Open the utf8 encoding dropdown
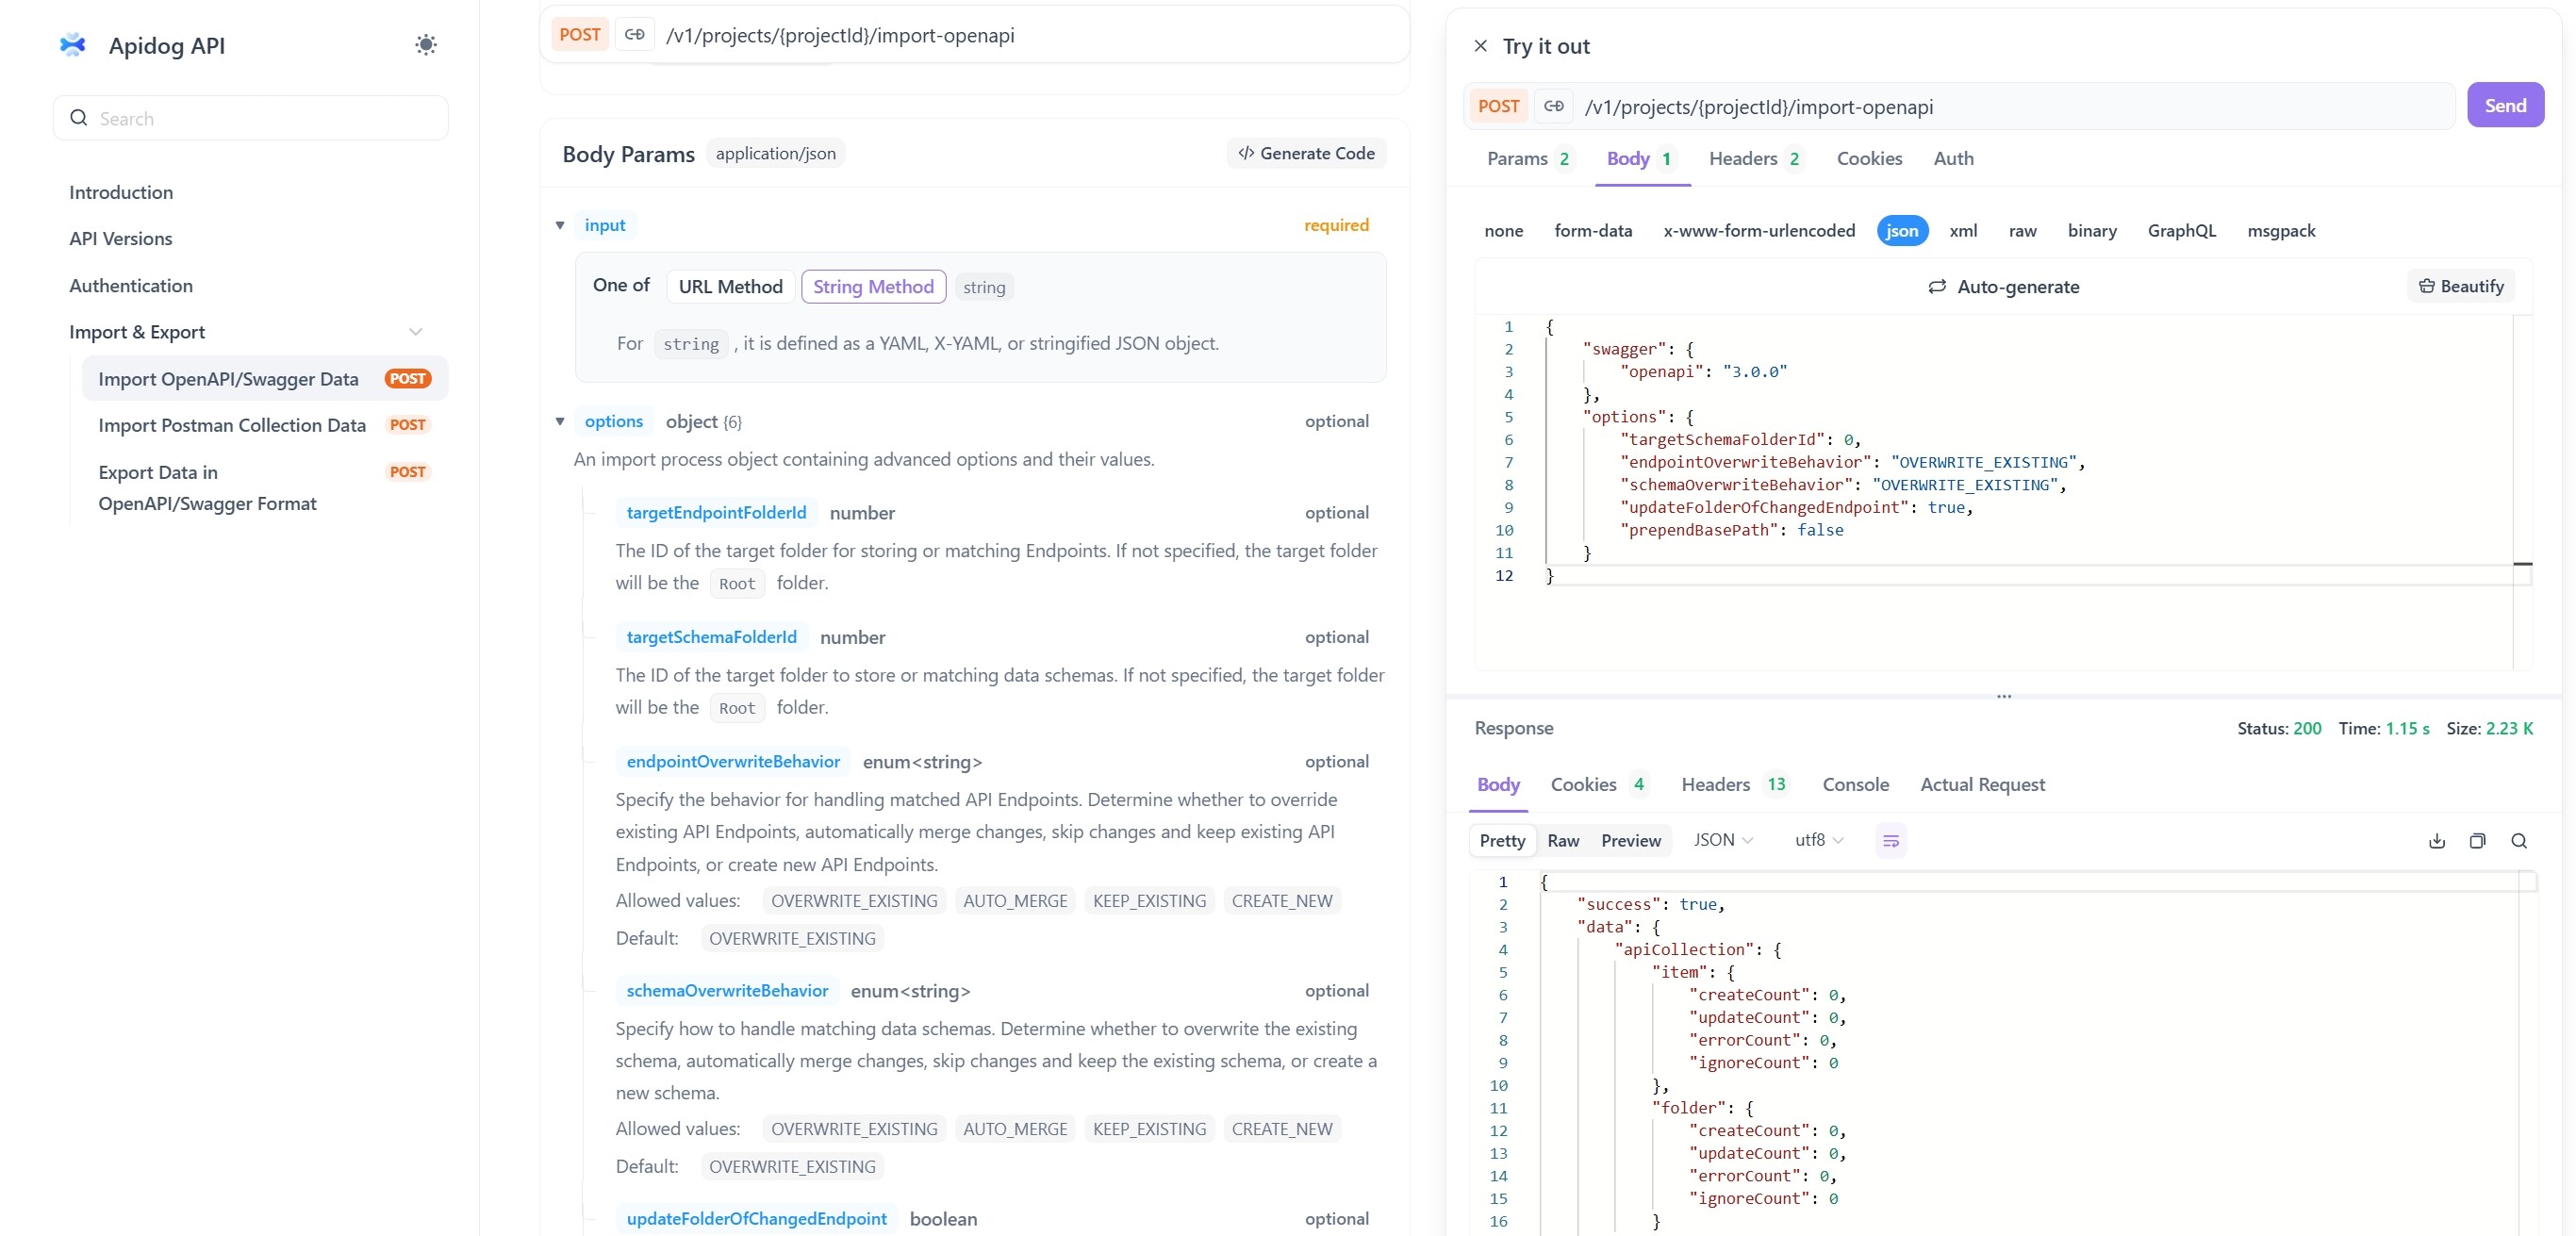2576x1236 pixels. click(x=1819, y=841)
